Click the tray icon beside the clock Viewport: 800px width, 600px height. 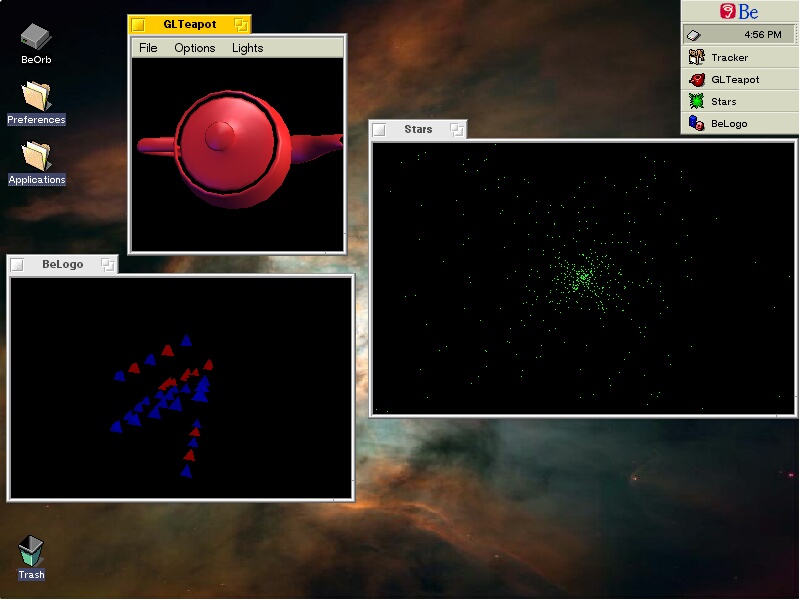pyautogui.click(x=694, y=35)
